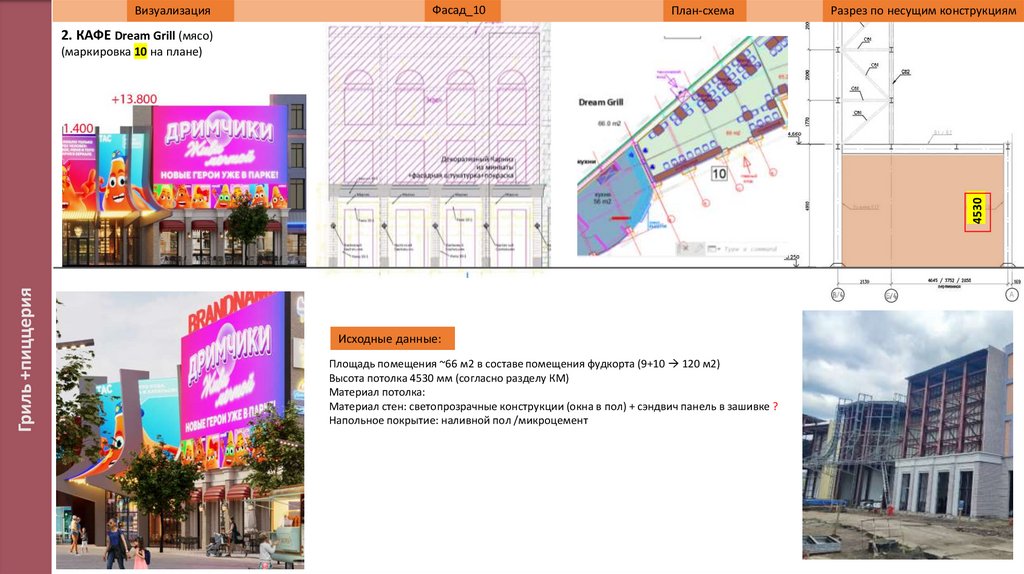Click the '66.0 m2' area label
The image size is (1024, 574).
click(x=609, y=123)
